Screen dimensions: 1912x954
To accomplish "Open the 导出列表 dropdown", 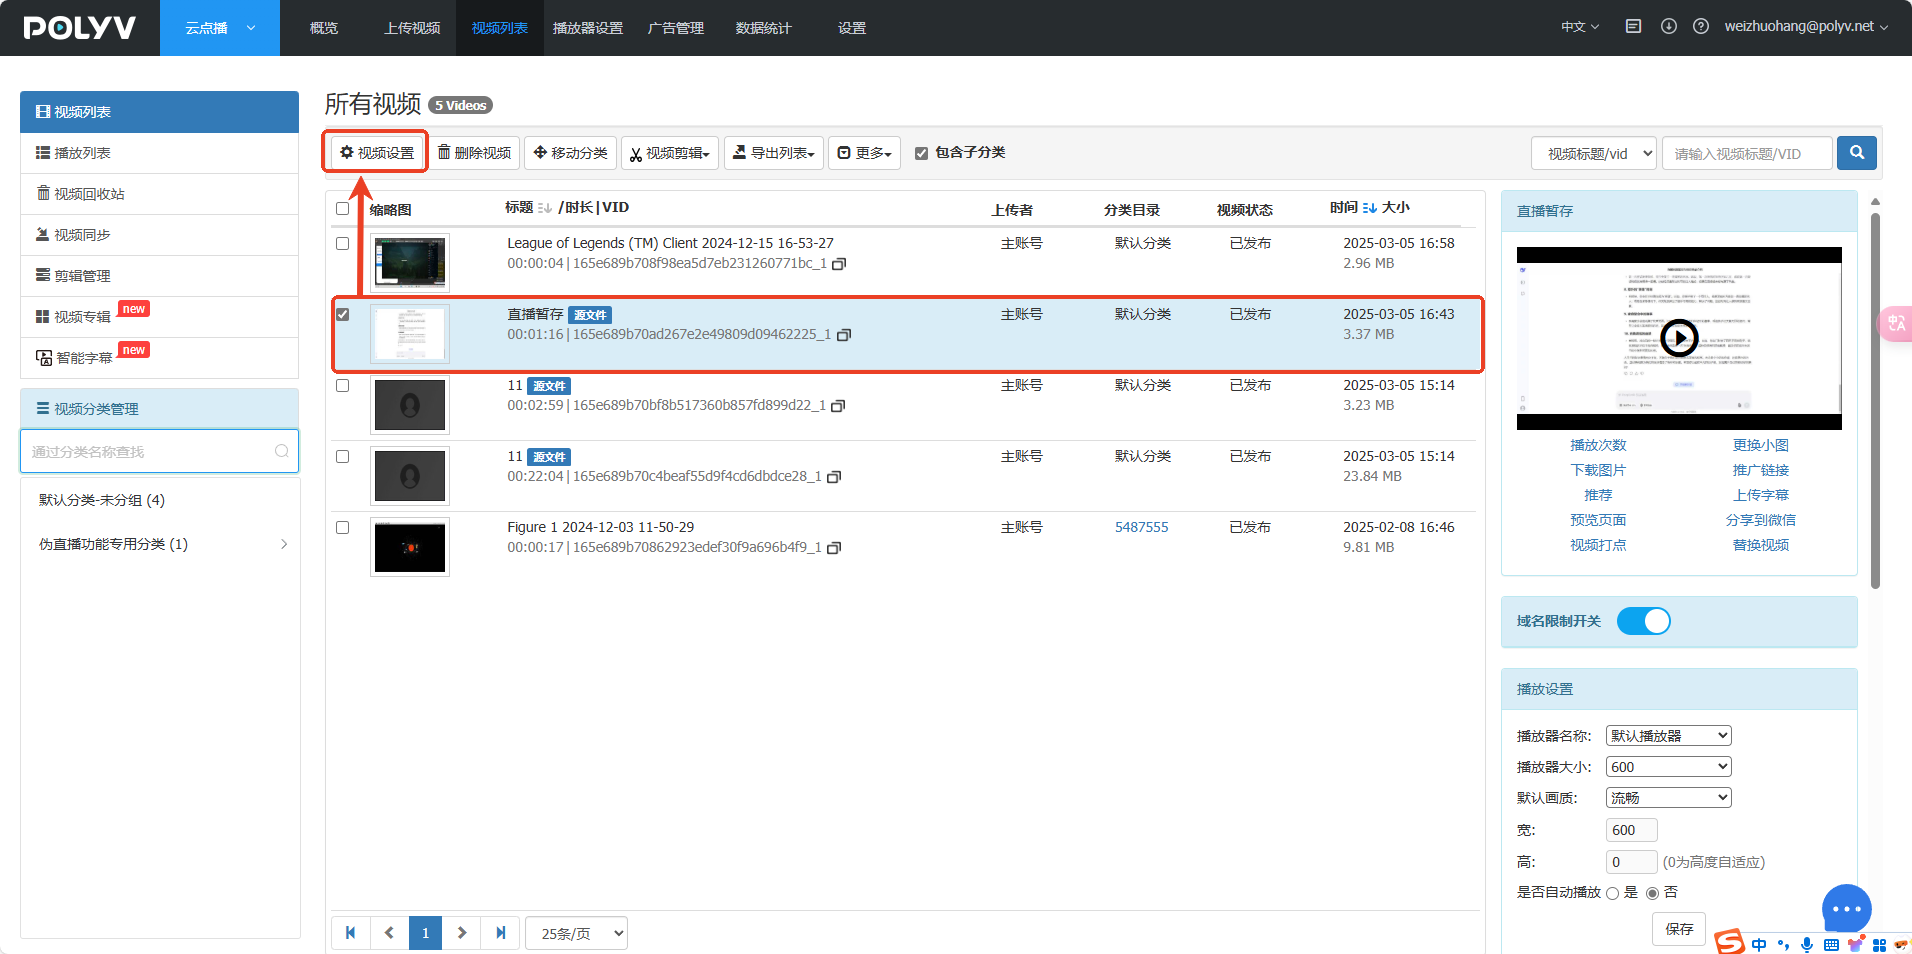I will (x=774, y=153).
